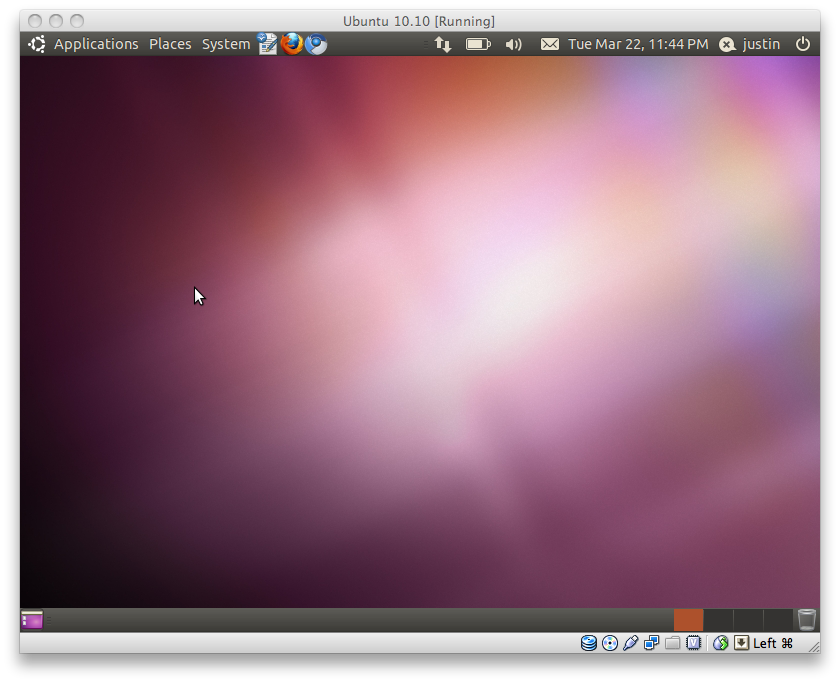Click the VirtualBox mouse integration icon
840x683 pixels.
pos(721,643)
